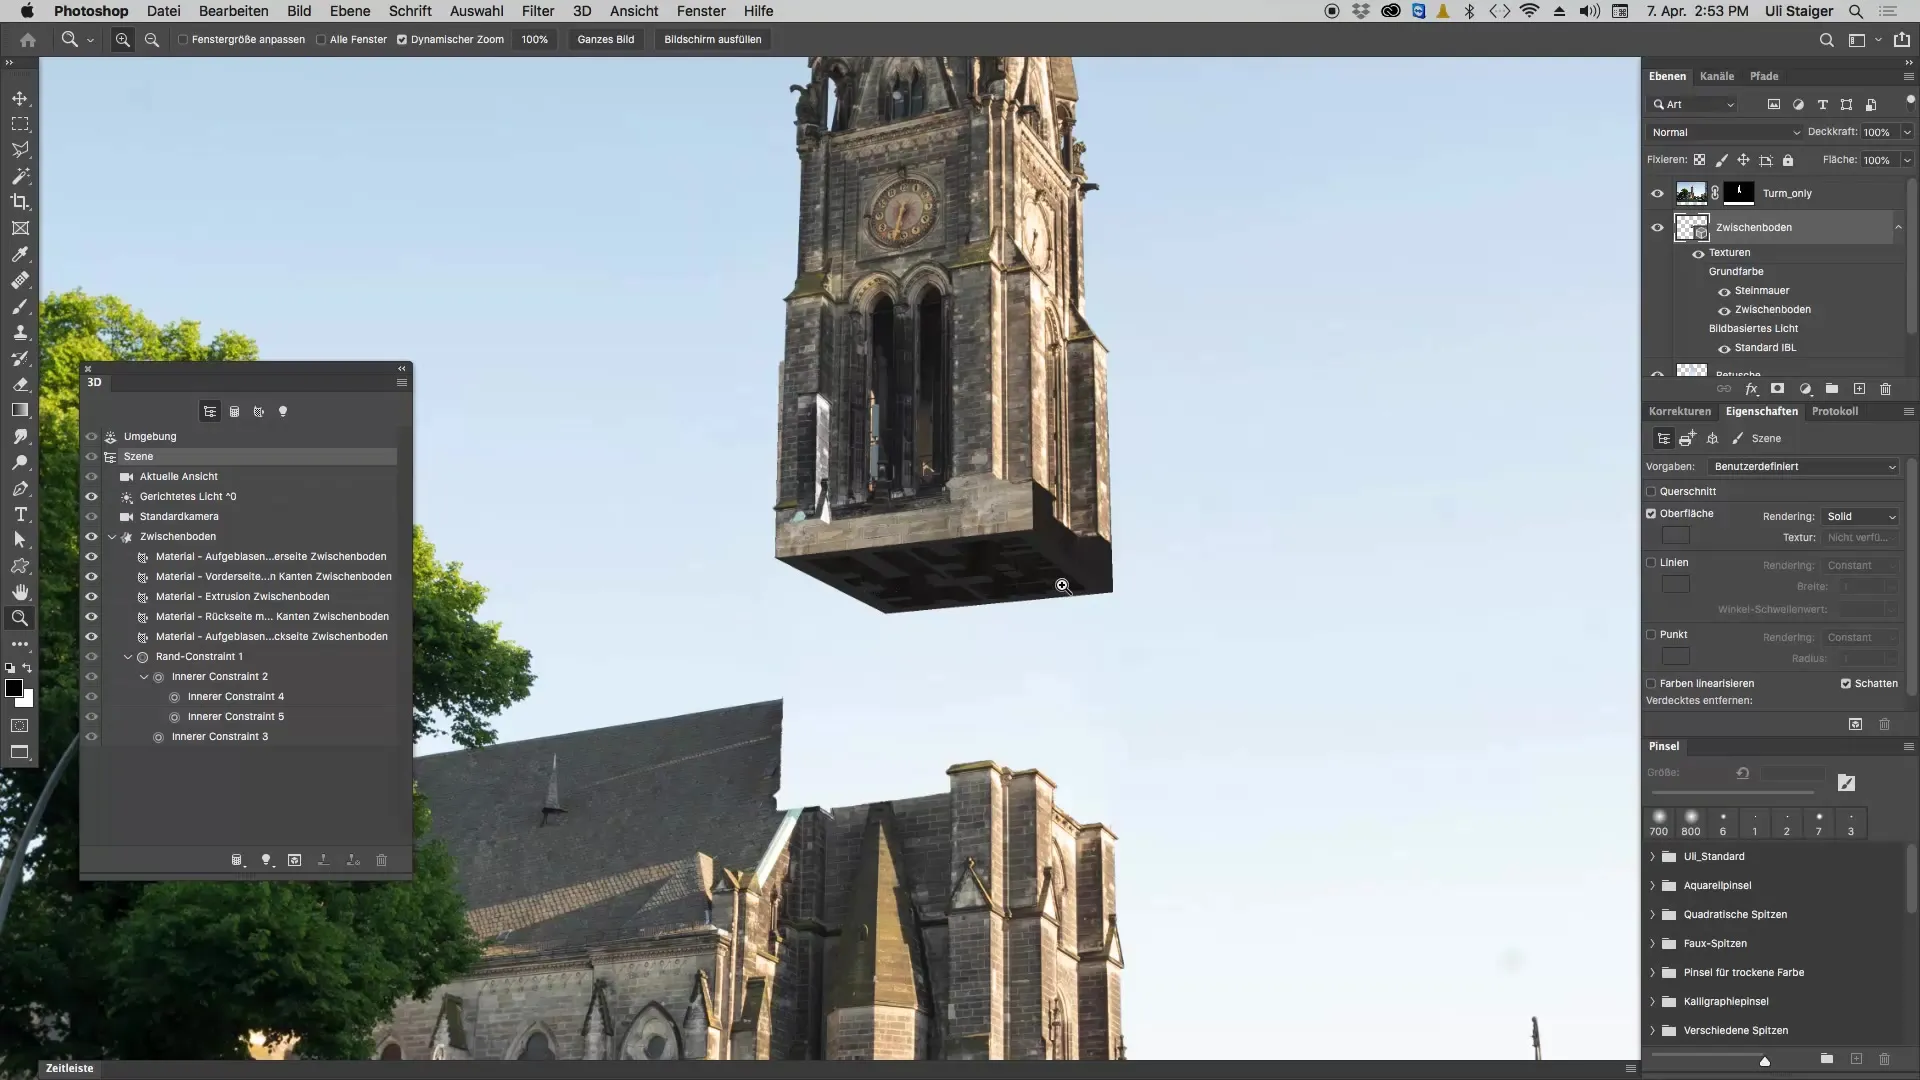
Task: Hide the Turm_only layer
Action: (1657, 193)
